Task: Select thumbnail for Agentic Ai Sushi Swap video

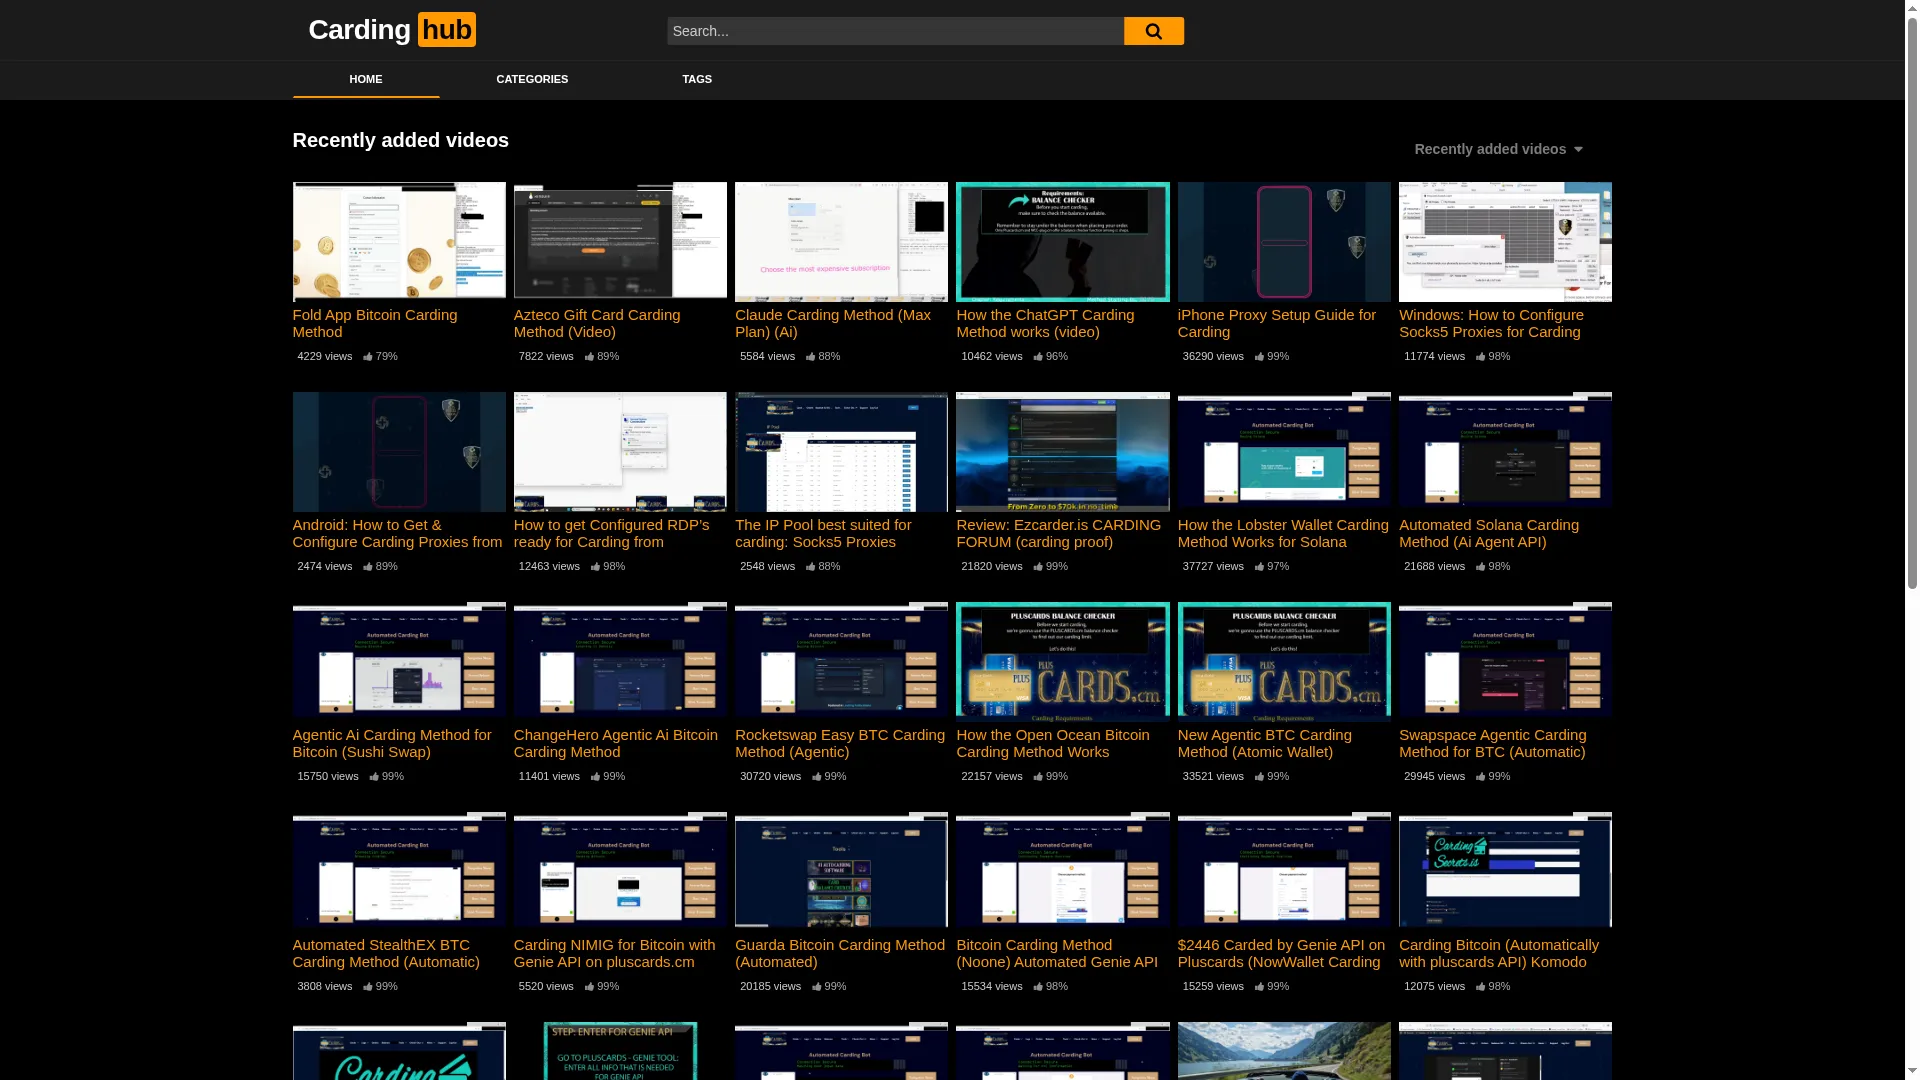Action: [x=399, y=662]
